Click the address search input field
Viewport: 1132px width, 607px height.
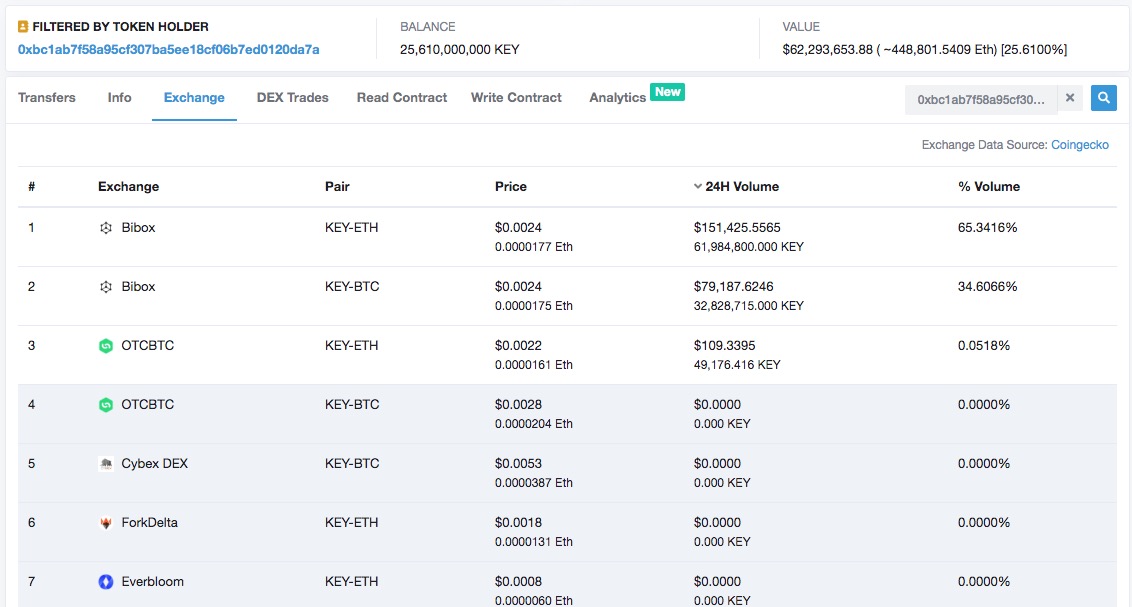[981, 99]
